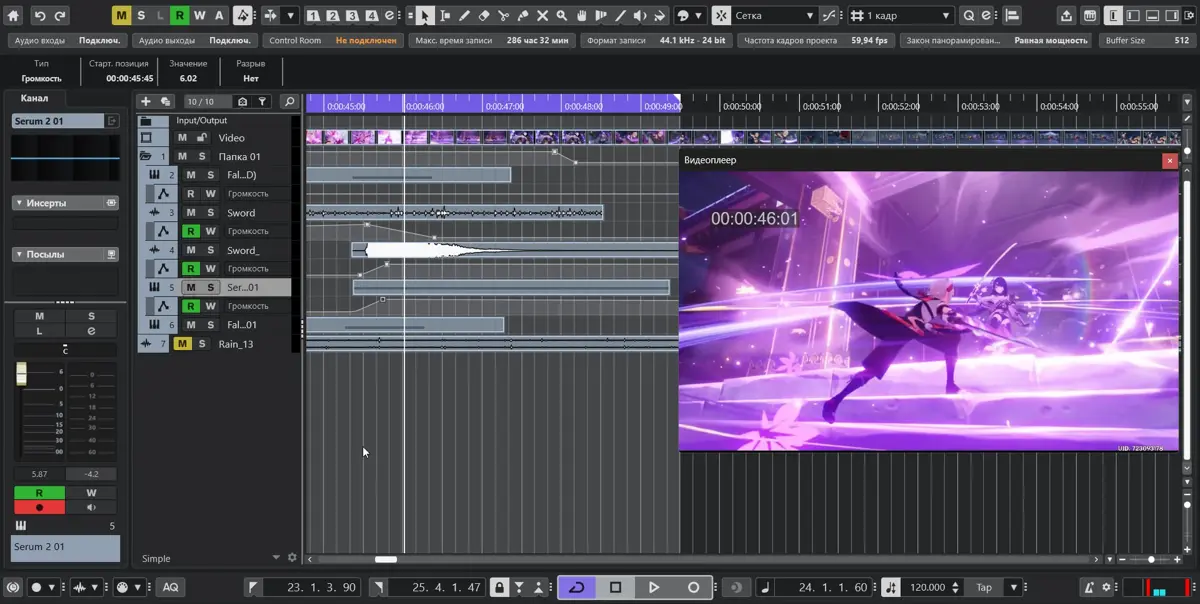The width and height of the screenshot is (1200, 604).
Task: Select workspace preset 3
Action: coord(352,16)
